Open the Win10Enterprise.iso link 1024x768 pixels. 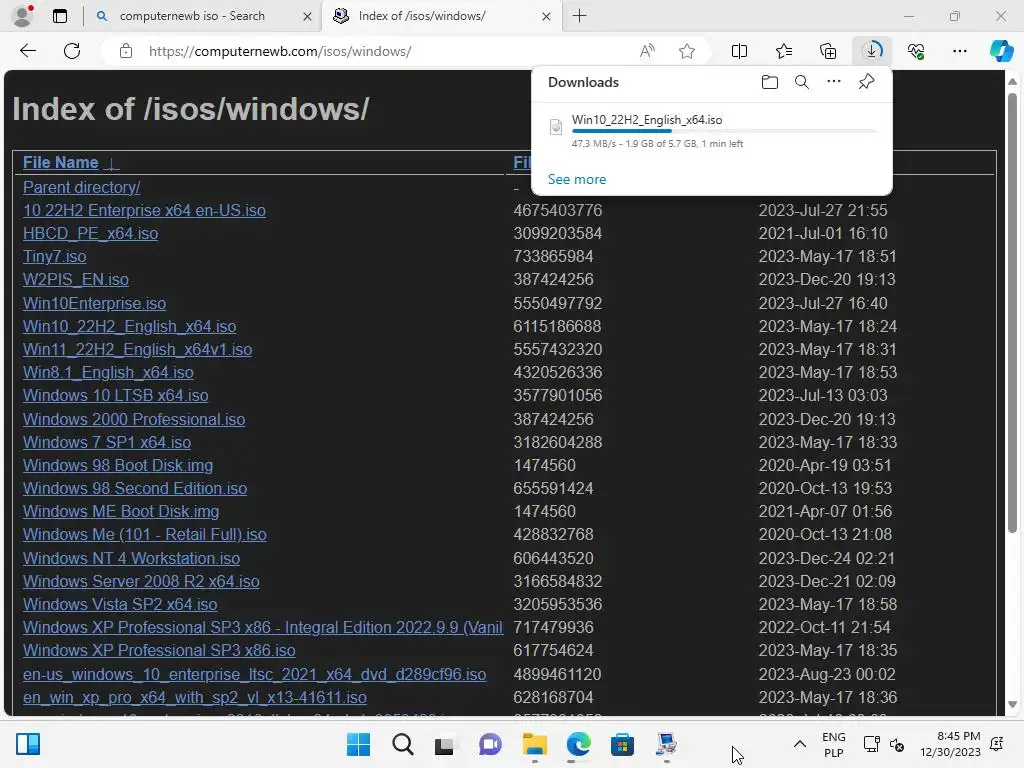click(x=94, y=303)
